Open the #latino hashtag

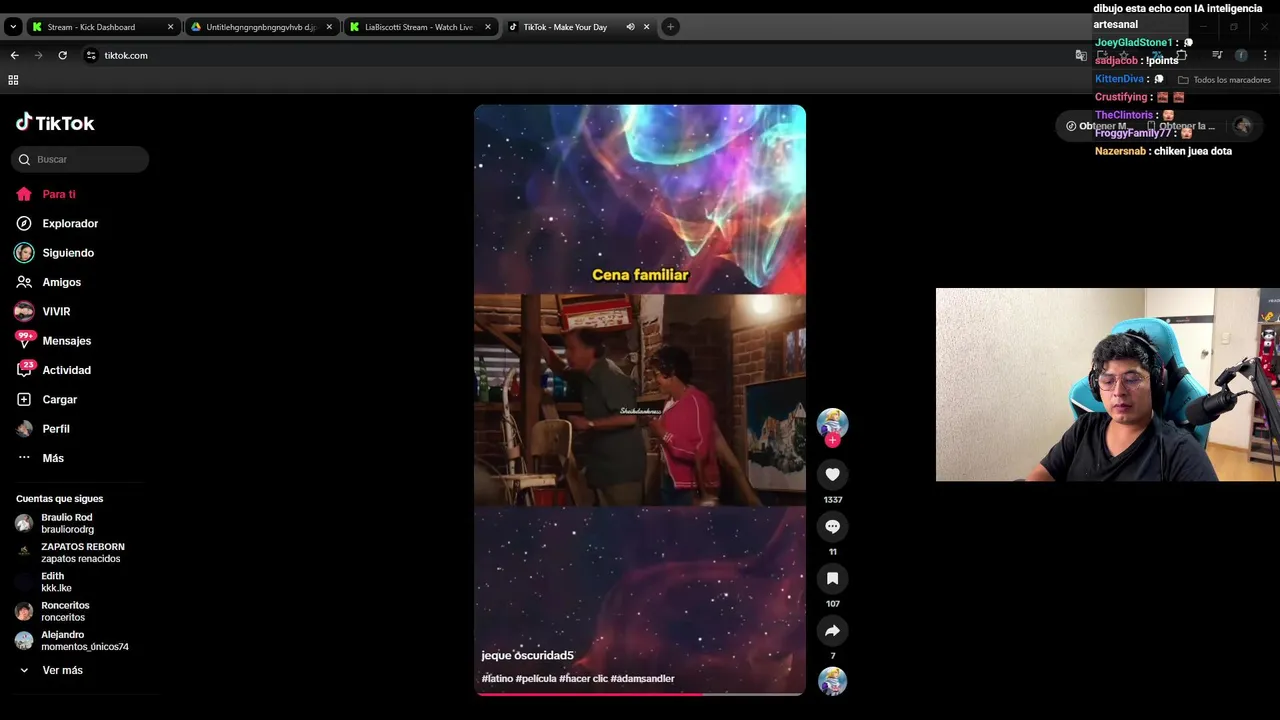tap(497, 679)
